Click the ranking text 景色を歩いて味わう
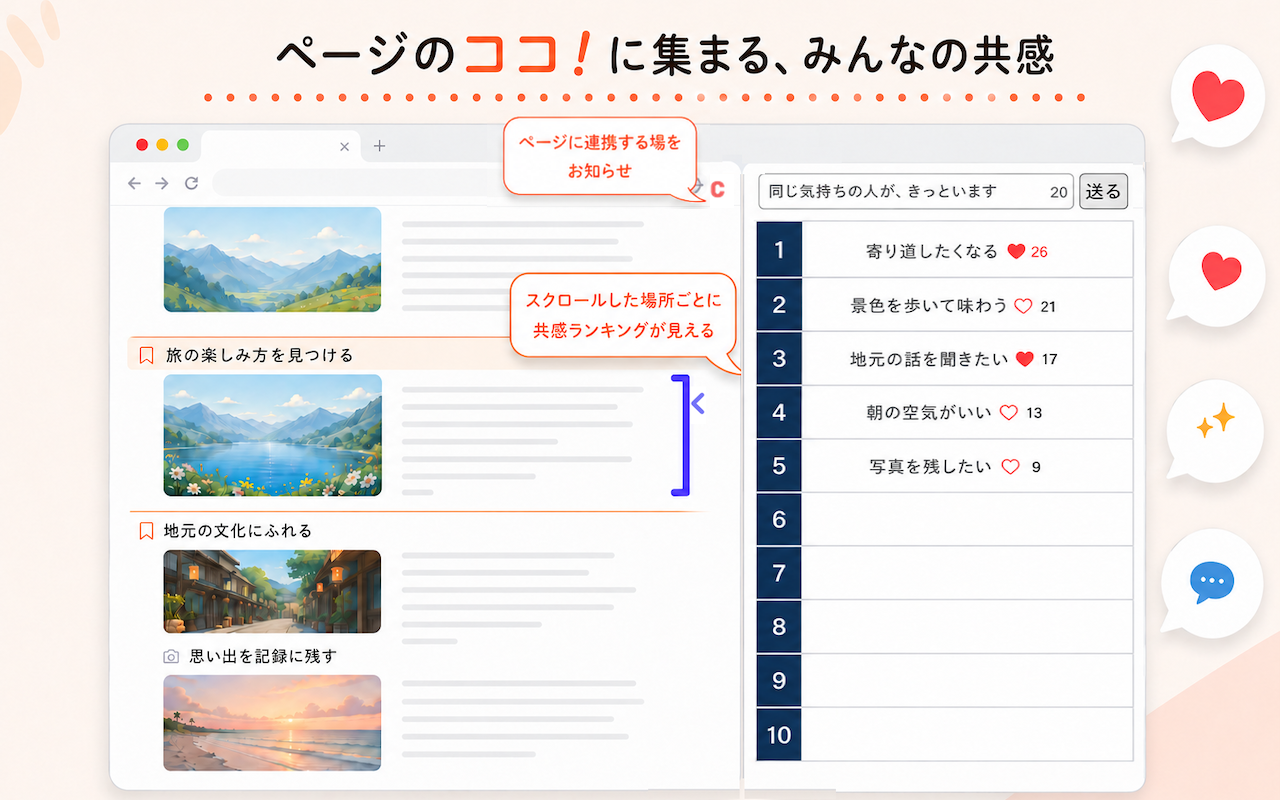This screenshot has width=1280, height=800. (929, 306)
